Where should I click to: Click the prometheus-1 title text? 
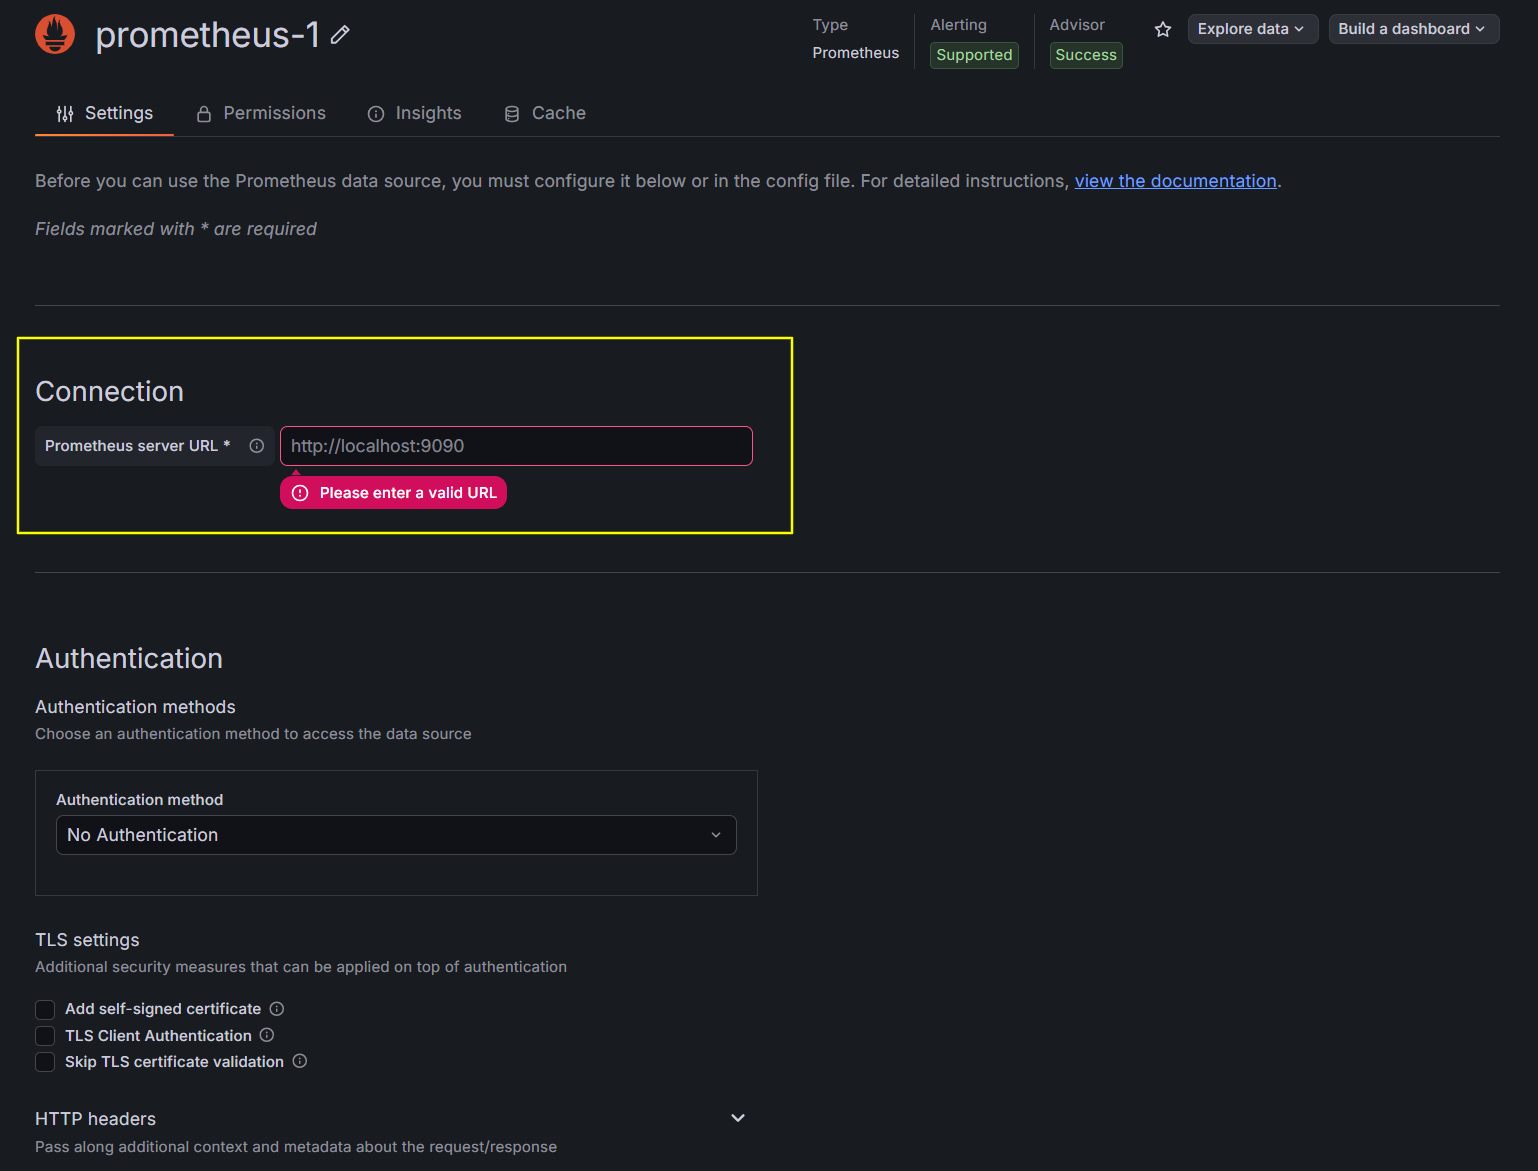coord(207,35)
